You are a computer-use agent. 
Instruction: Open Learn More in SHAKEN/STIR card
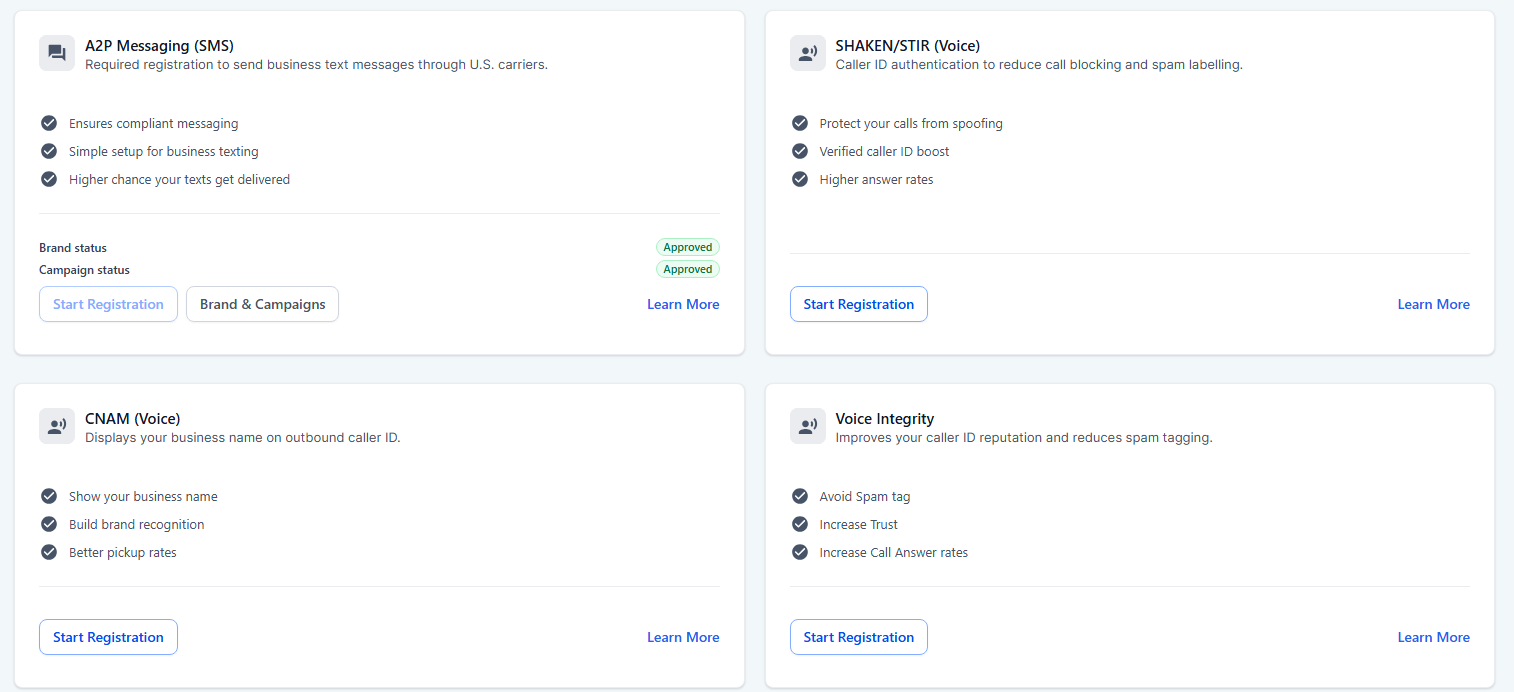click(x=1434, y=304)
